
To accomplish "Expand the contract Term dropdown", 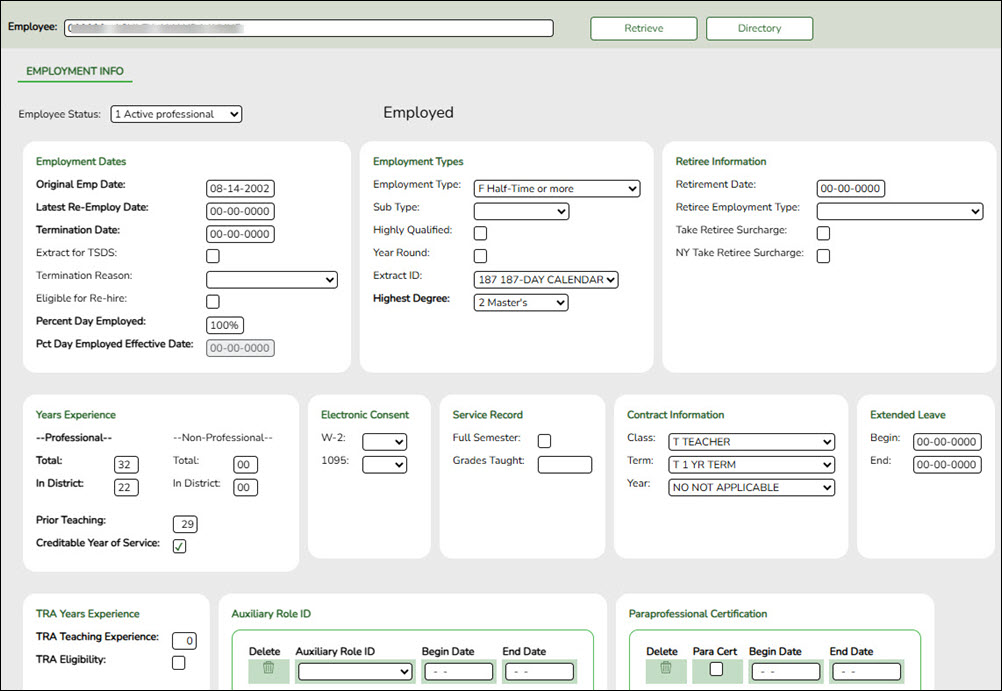I will click(x=751, y=464).
